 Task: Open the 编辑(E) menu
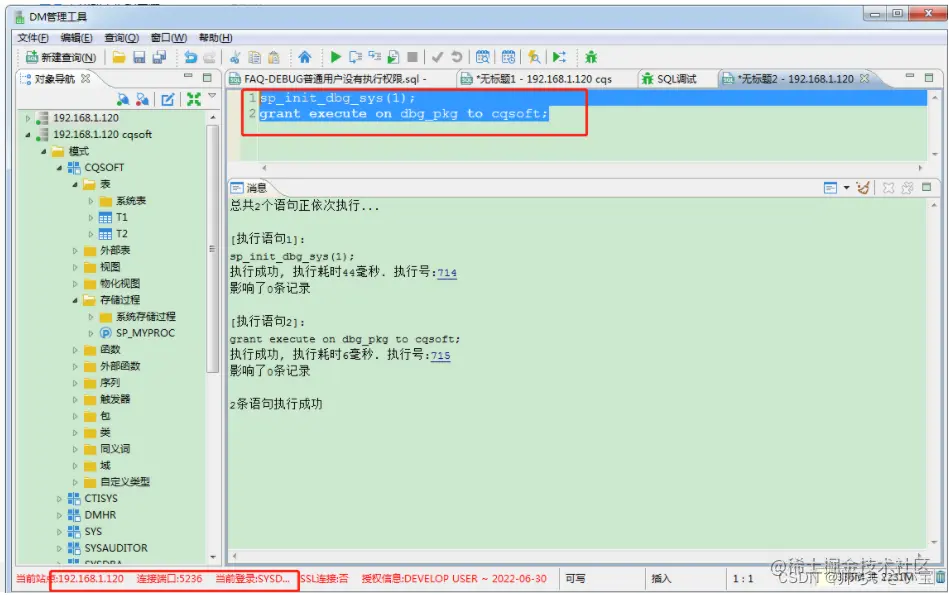pos(76,38)
